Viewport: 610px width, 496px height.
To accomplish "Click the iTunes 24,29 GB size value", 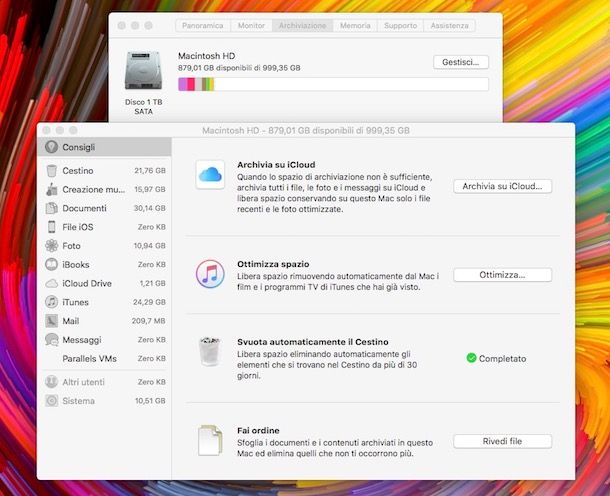I will point(149,302).
